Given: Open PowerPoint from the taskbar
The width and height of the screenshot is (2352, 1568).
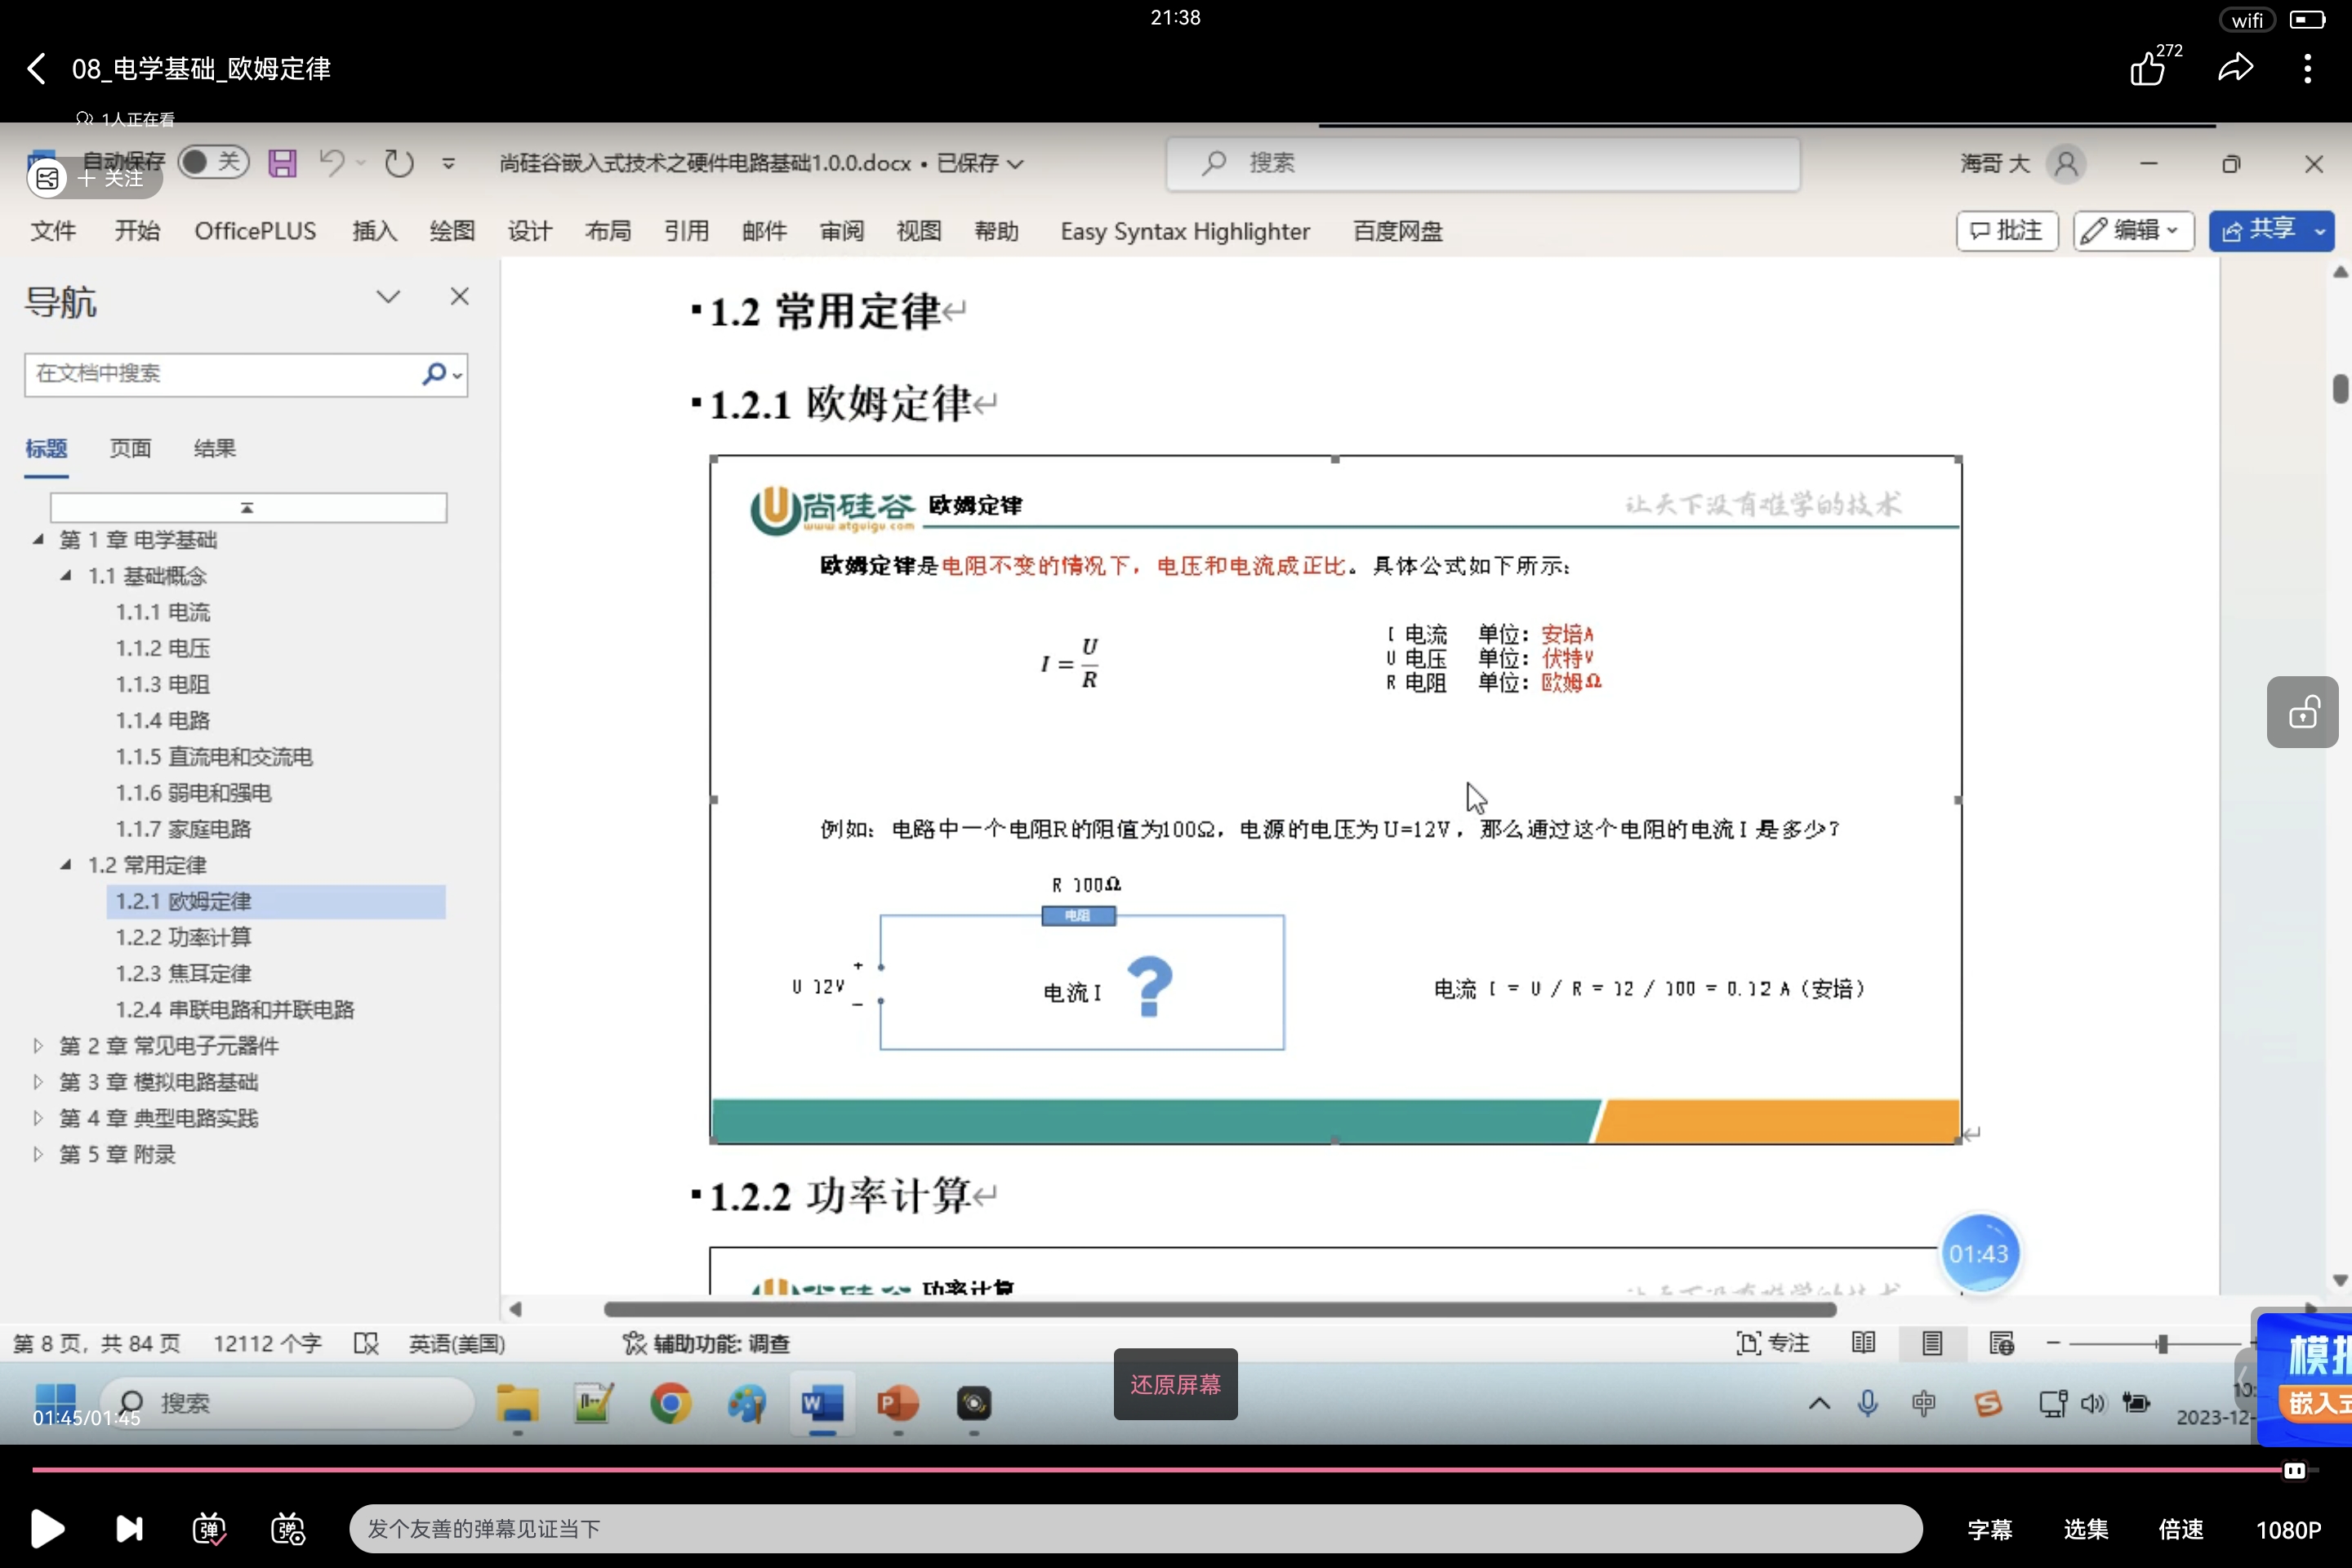Looking at the screenshot, I should click(898, 1404).
